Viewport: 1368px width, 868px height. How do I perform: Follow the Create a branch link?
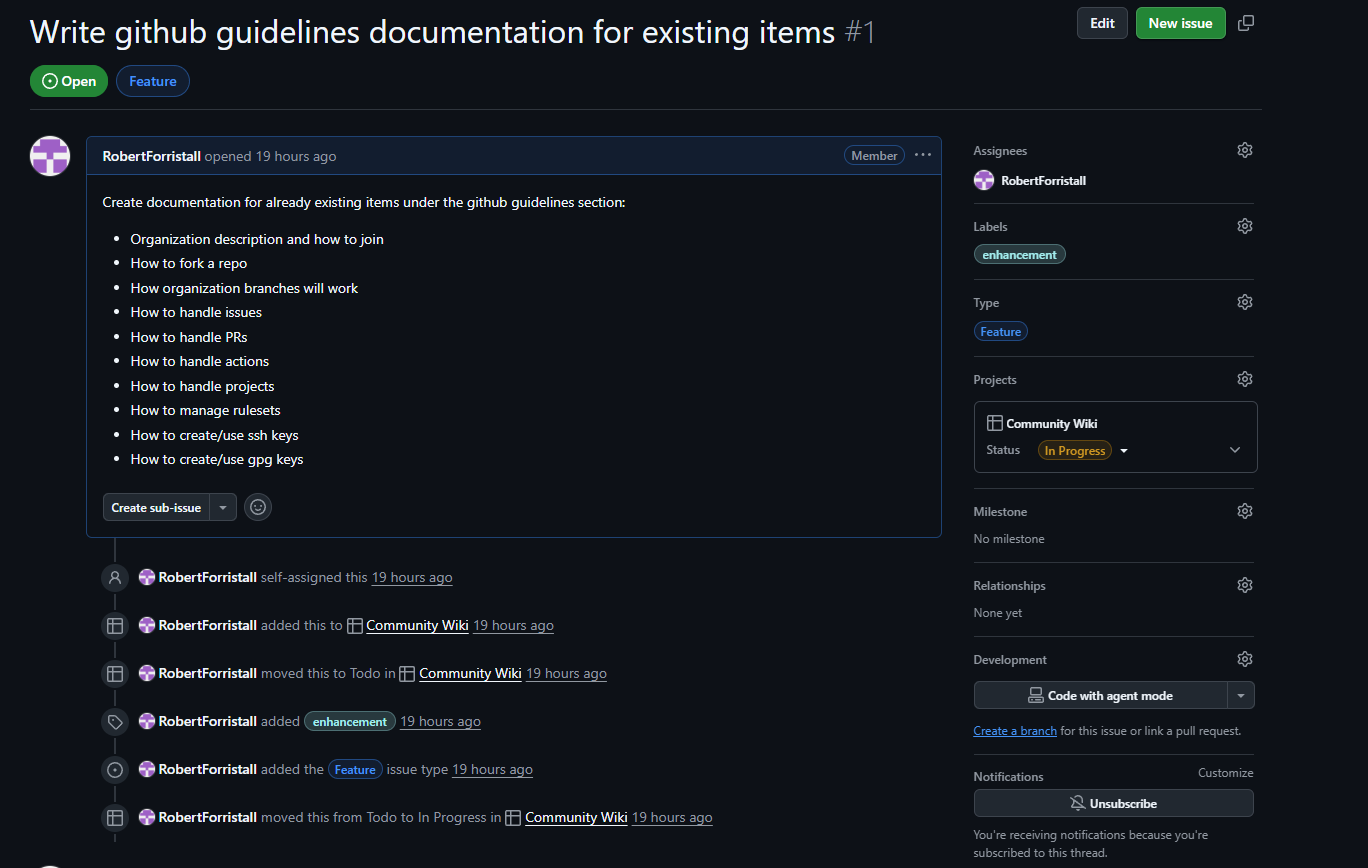[1014, 730]
